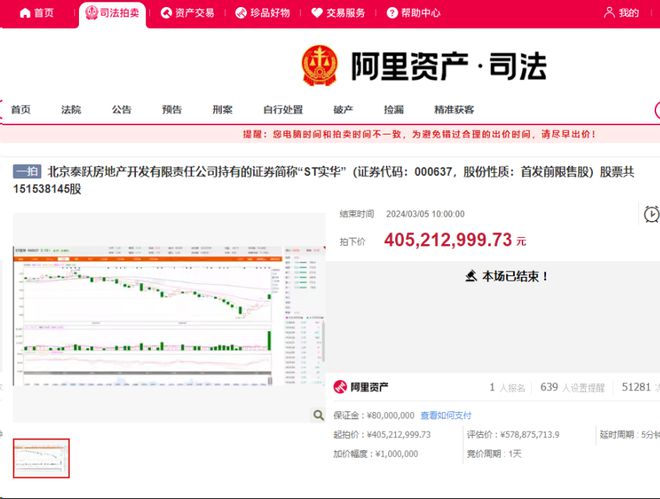Open the 精准获客 navigation tab
Image resolution: width=660 pixels, height=499 pixels.
[x=454, y=110]
